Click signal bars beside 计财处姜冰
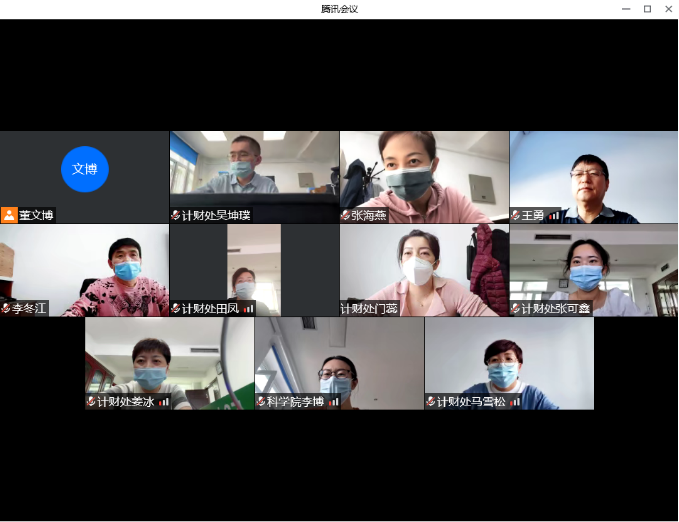Screen dimensions: 679x522 (x=163, y=402)
